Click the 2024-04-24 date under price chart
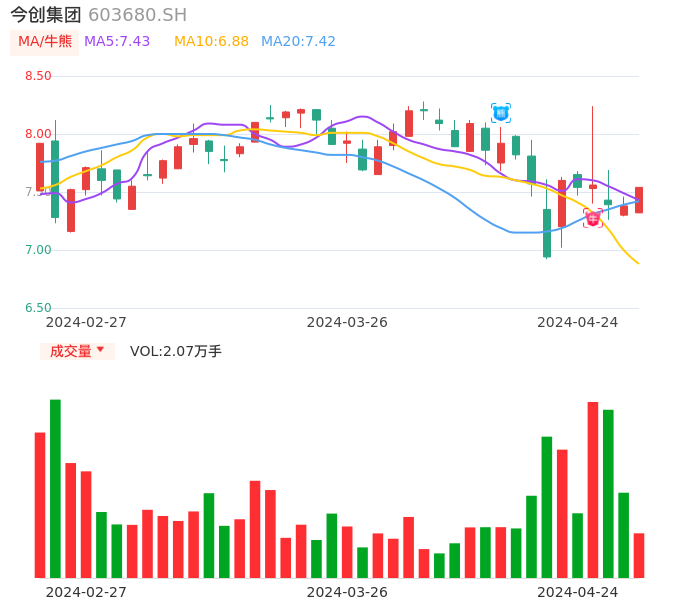Screen dimensions: 686x606 (x=578, y=322)
